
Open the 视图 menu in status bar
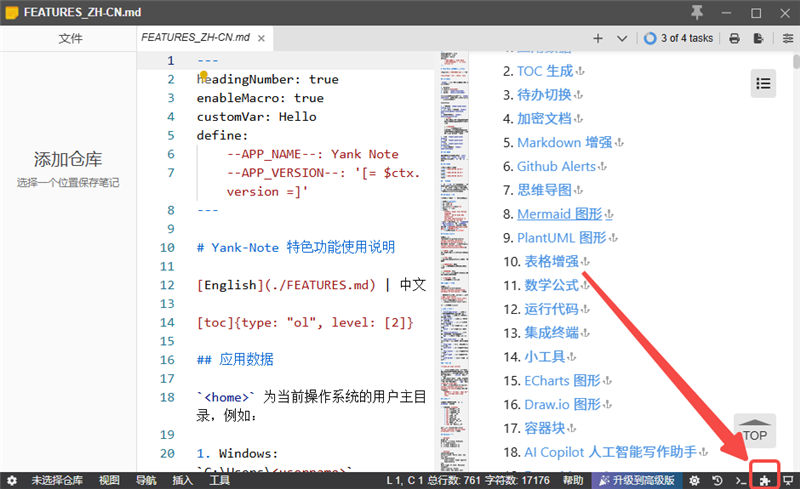point(109,480)
